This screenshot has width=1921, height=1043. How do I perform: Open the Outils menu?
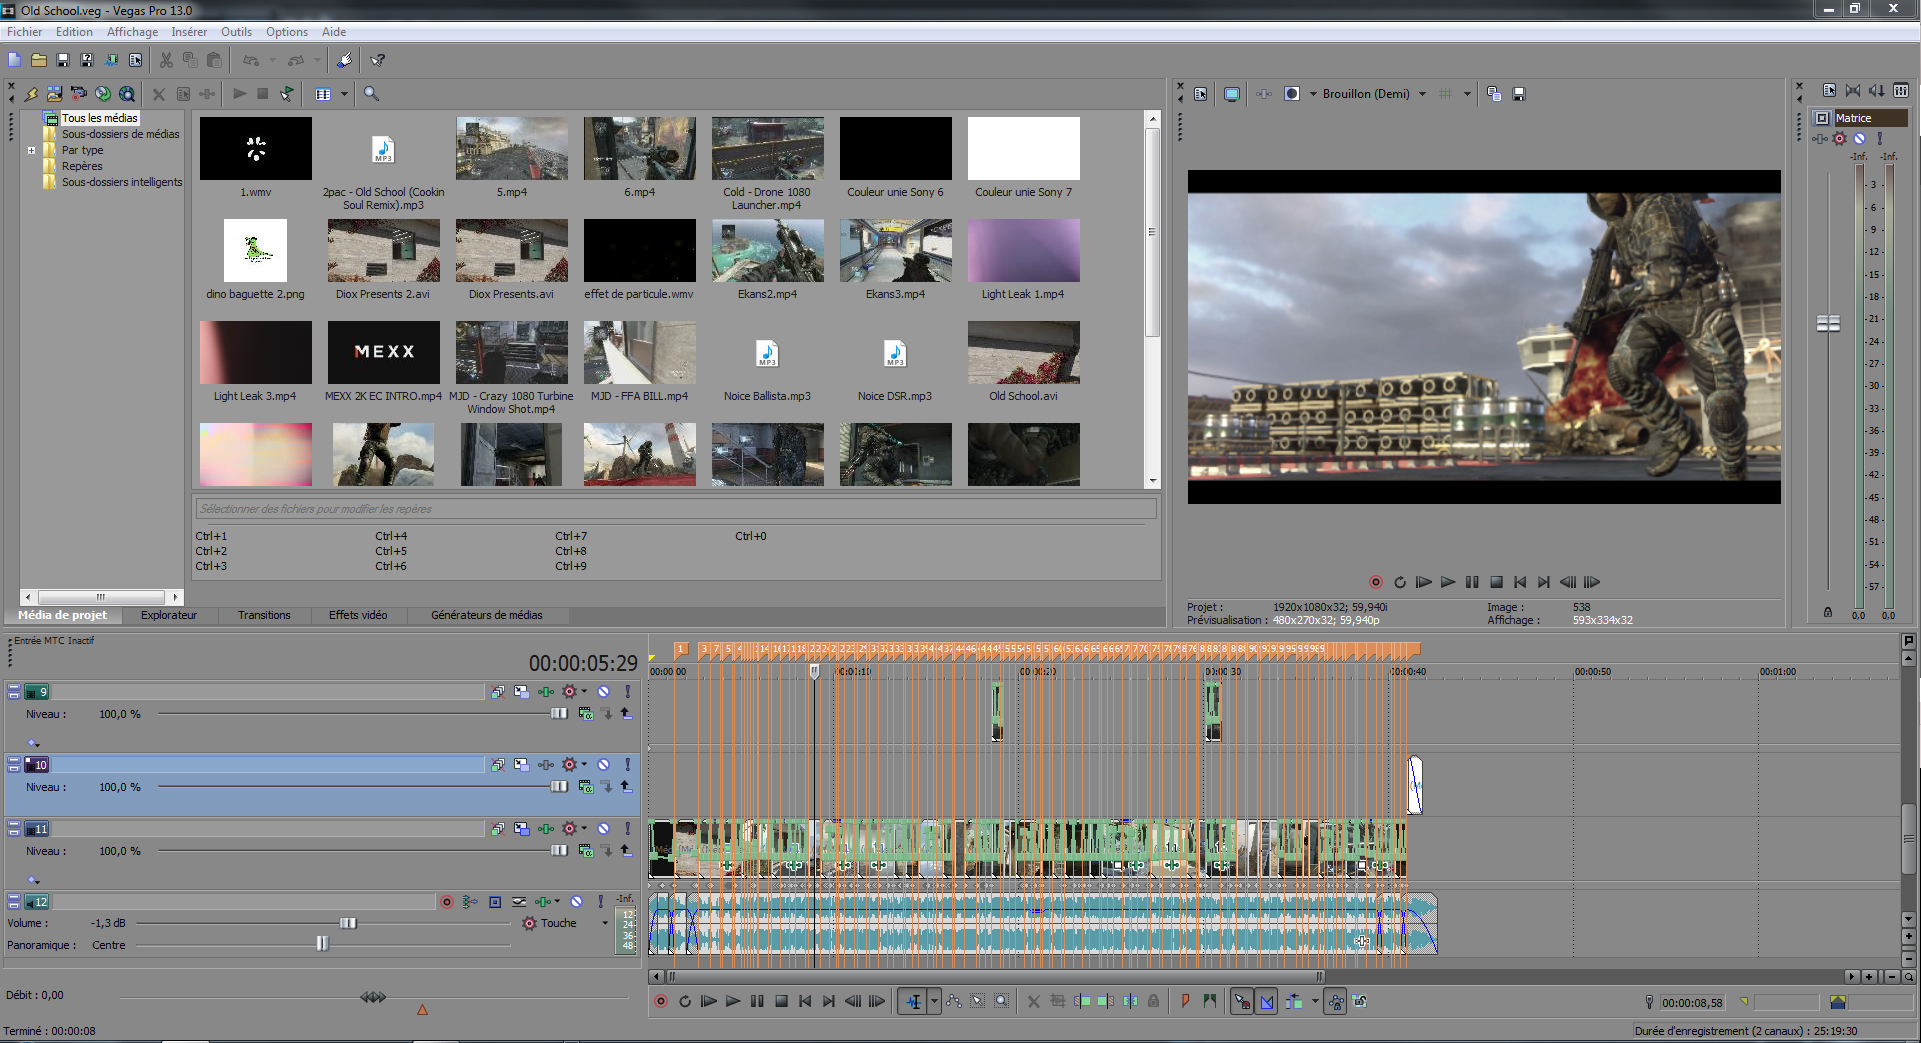[x=236, y=32]
